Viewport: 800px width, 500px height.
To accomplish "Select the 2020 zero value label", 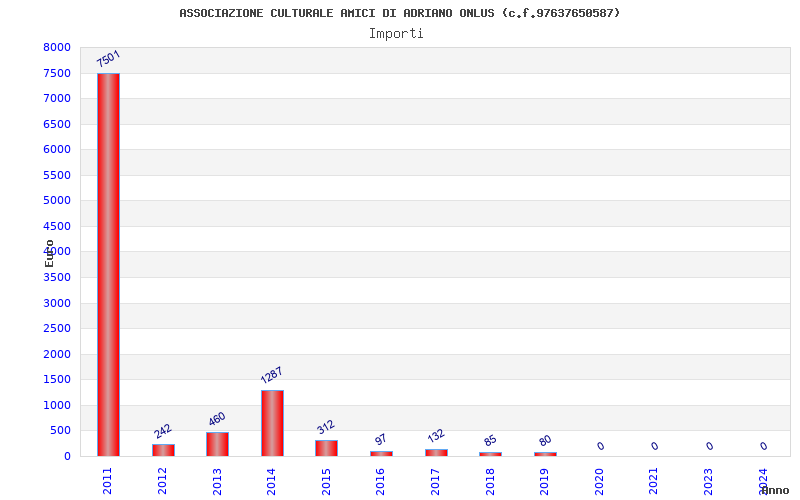I will (x=601, y=446).
